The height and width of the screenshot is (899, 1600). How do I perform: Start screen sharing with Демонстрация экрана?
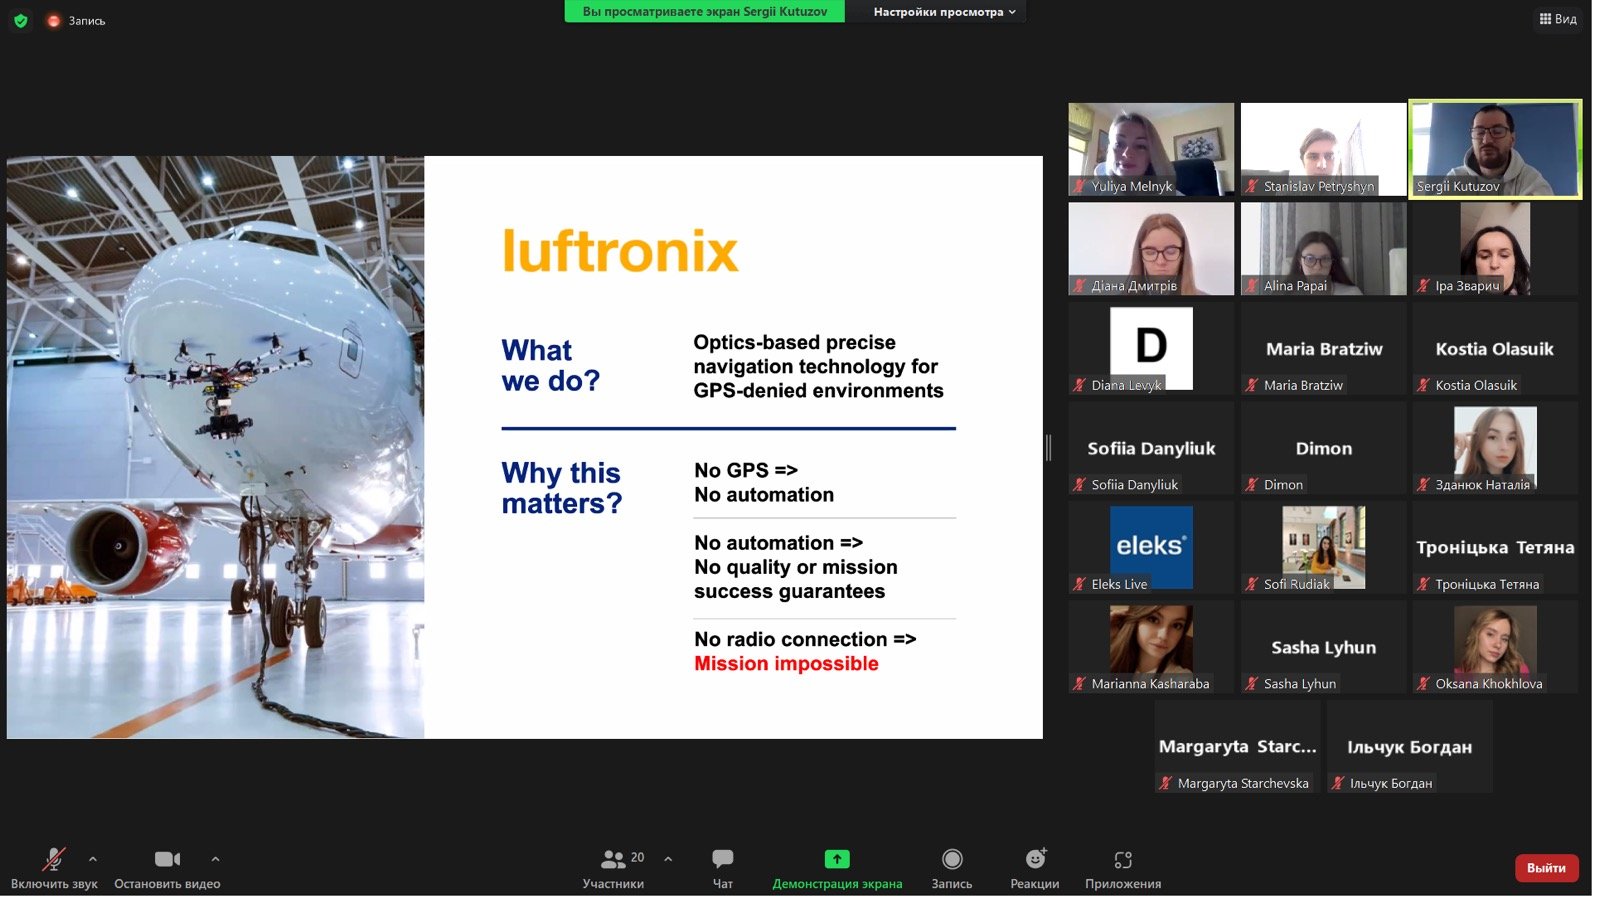click(x=837, y=868)
